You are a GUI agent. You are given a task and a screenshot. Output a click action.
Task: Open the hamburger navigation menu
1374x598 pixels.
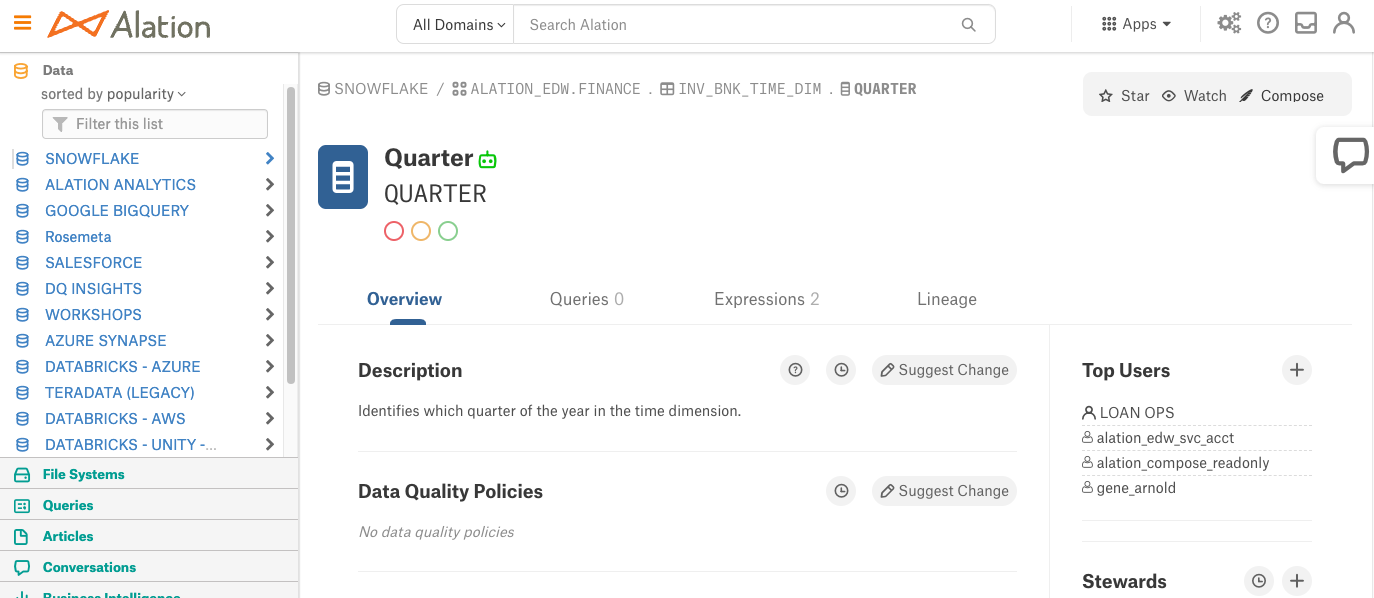click(22, 23)
